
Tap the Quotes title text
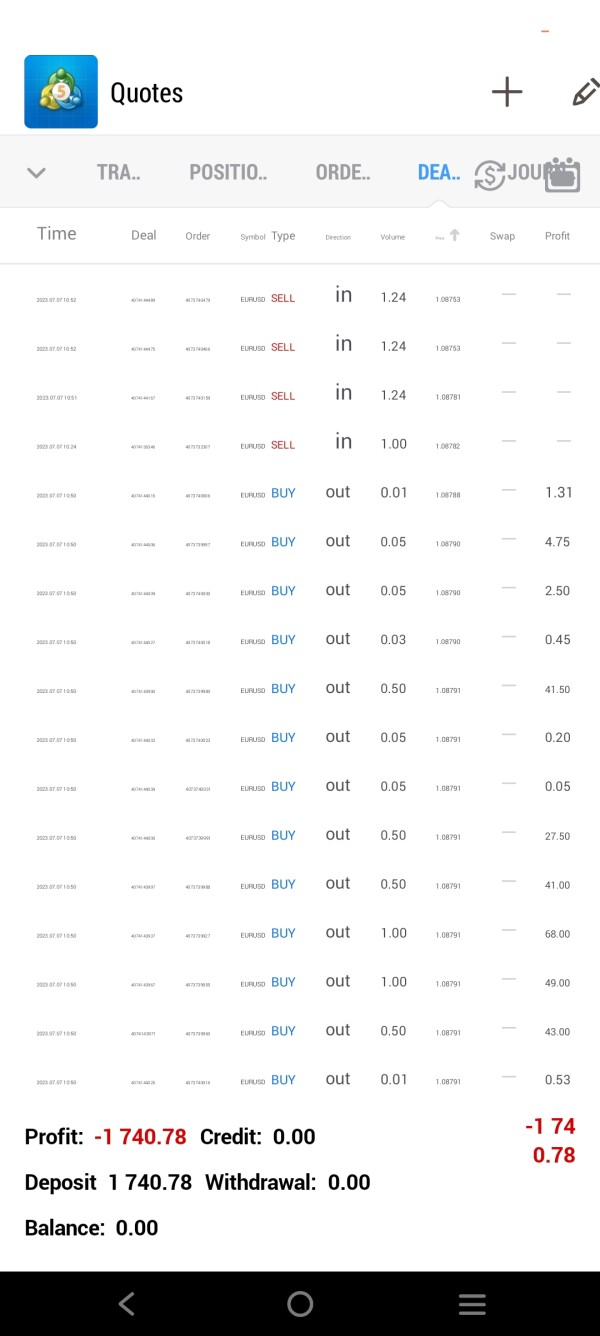[146, 93]
